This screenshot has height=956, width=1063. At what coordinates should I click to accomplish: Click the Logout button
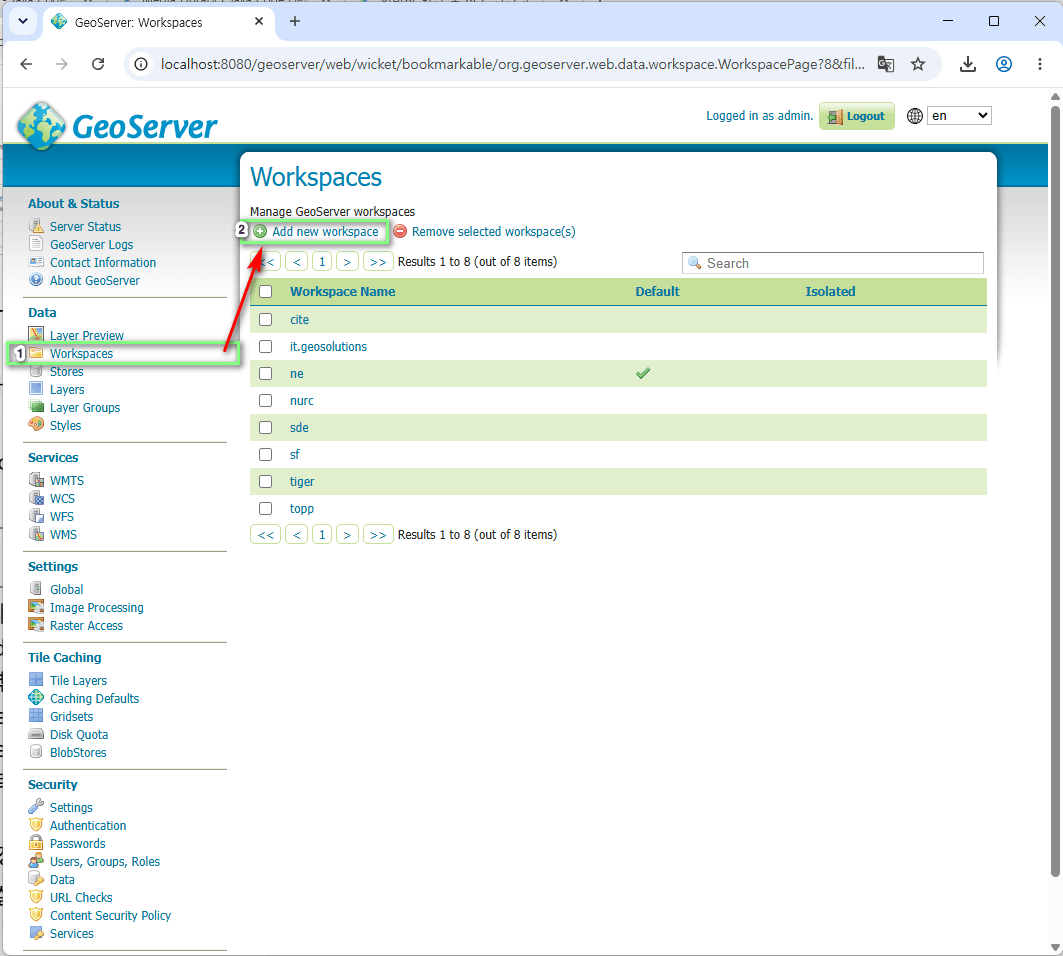coord(857,116)
